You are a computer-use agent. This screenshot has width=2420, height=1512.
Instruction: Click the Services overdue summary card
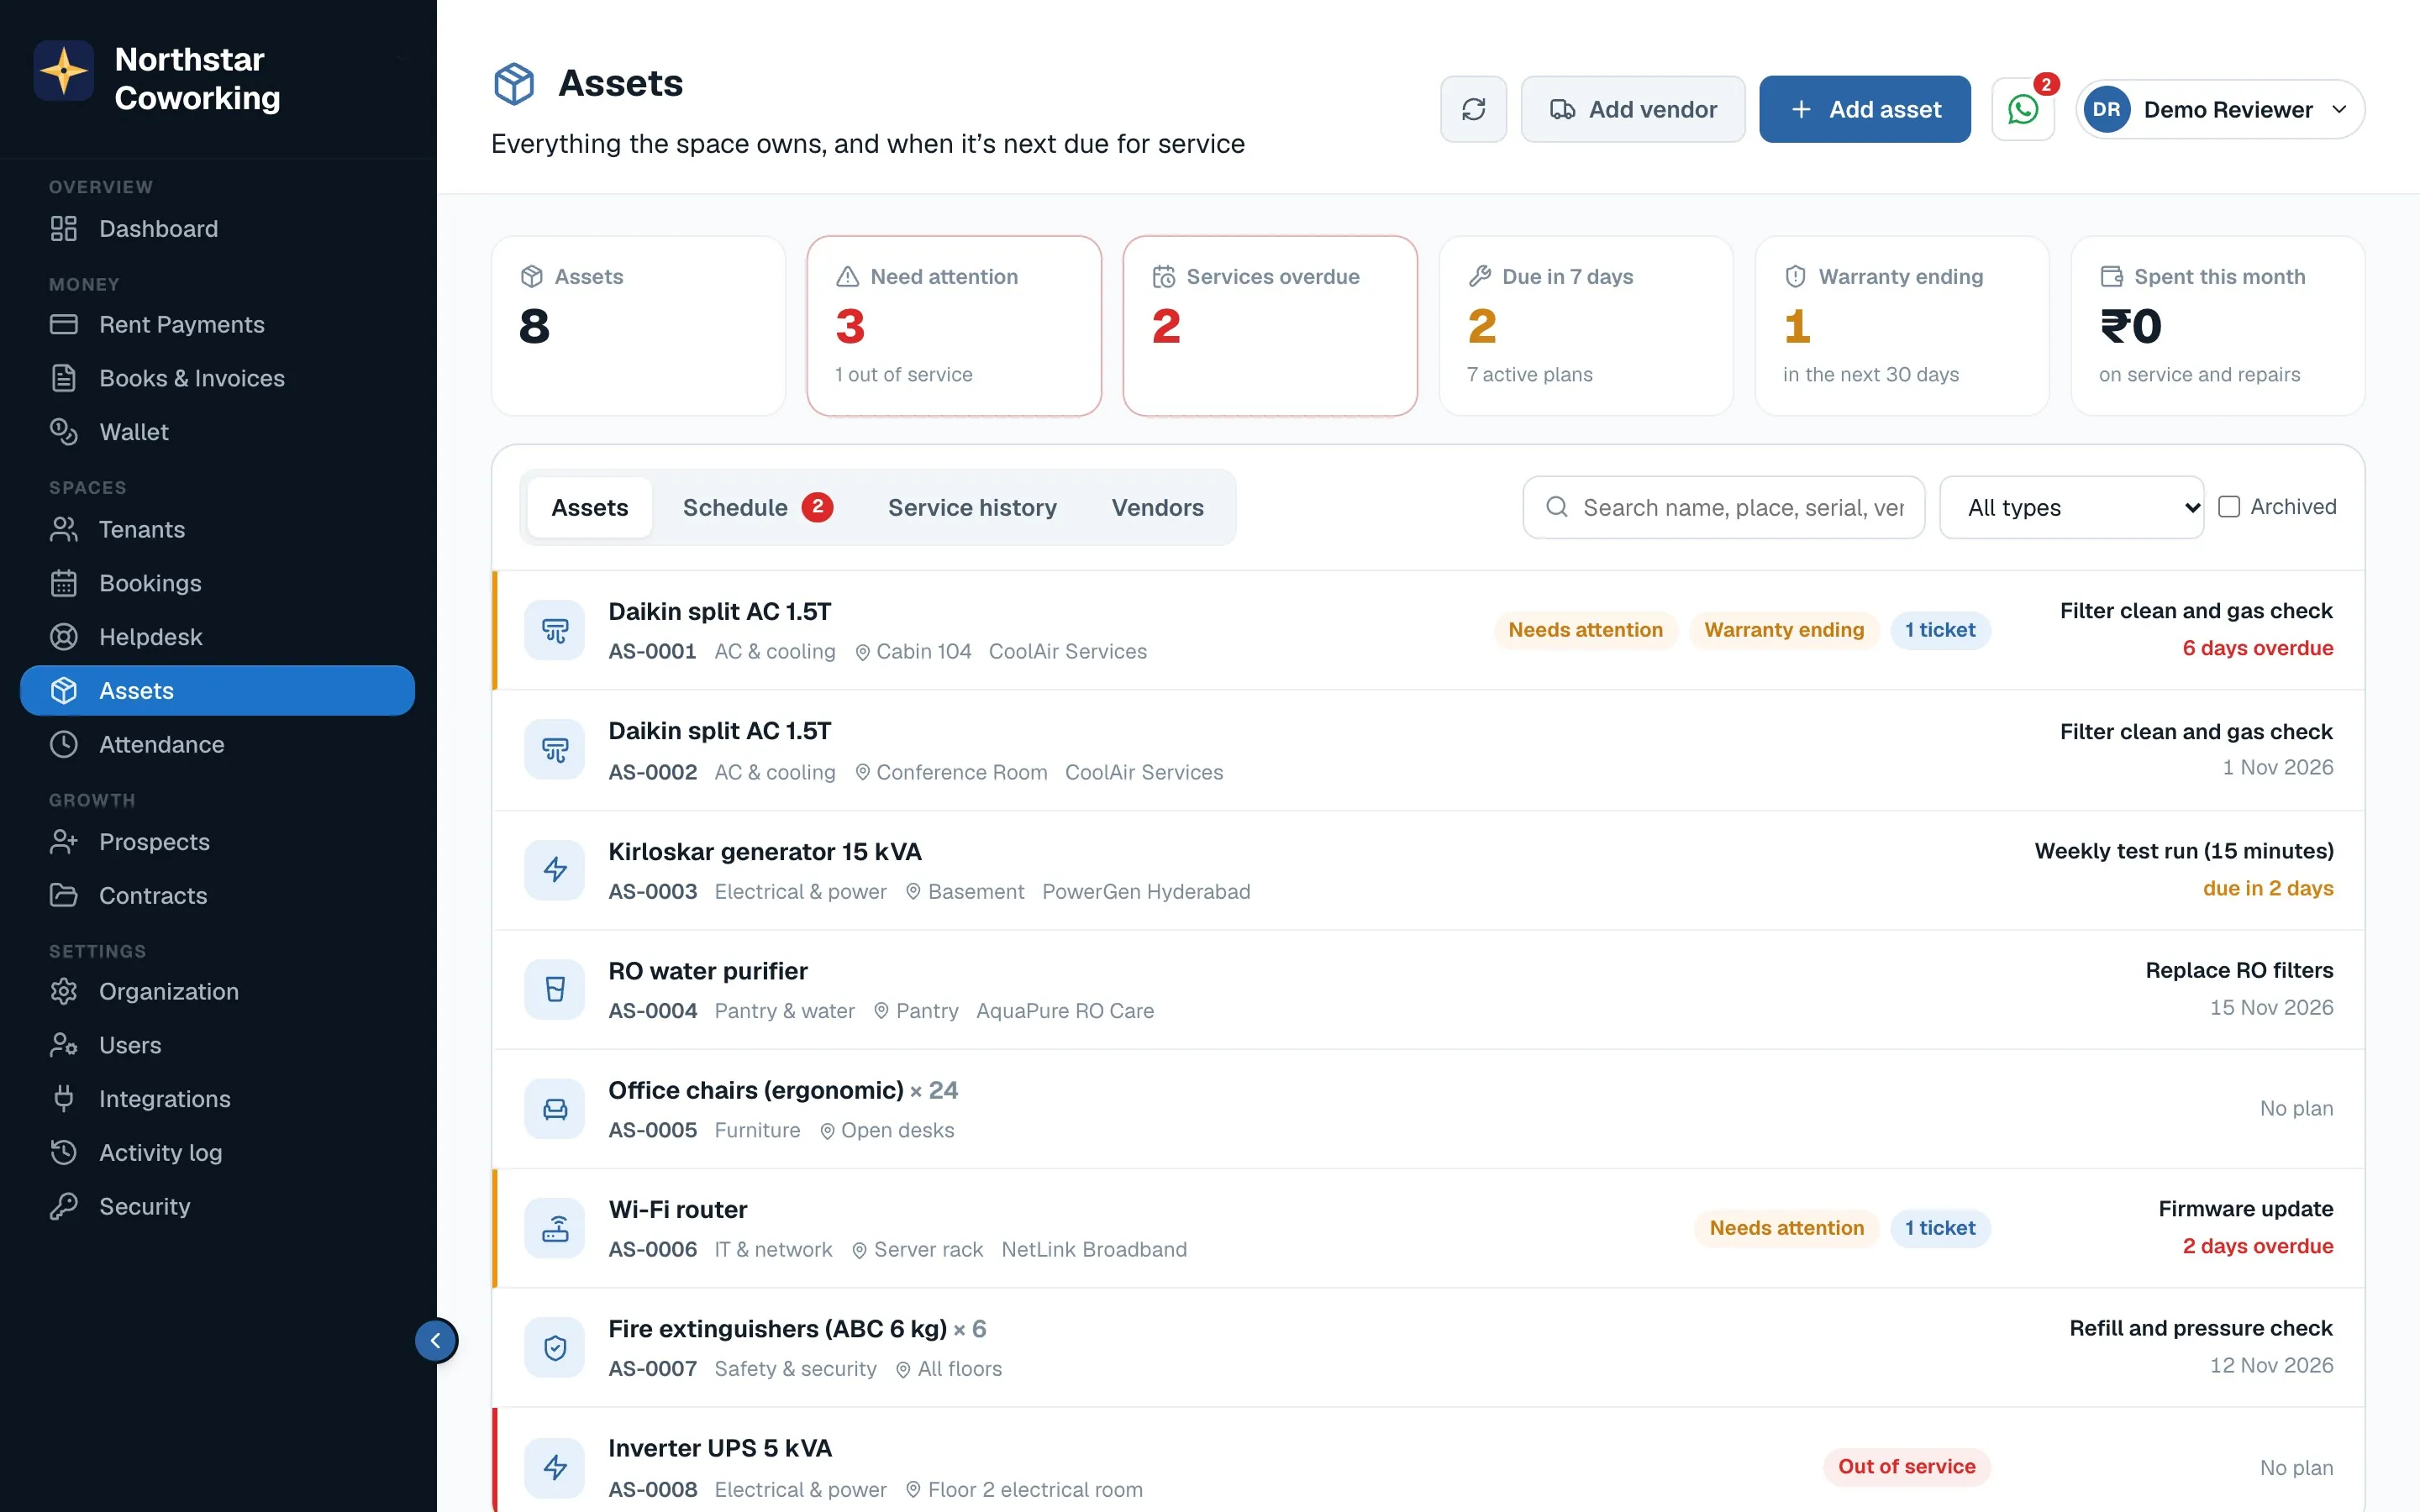[1270, 326]
